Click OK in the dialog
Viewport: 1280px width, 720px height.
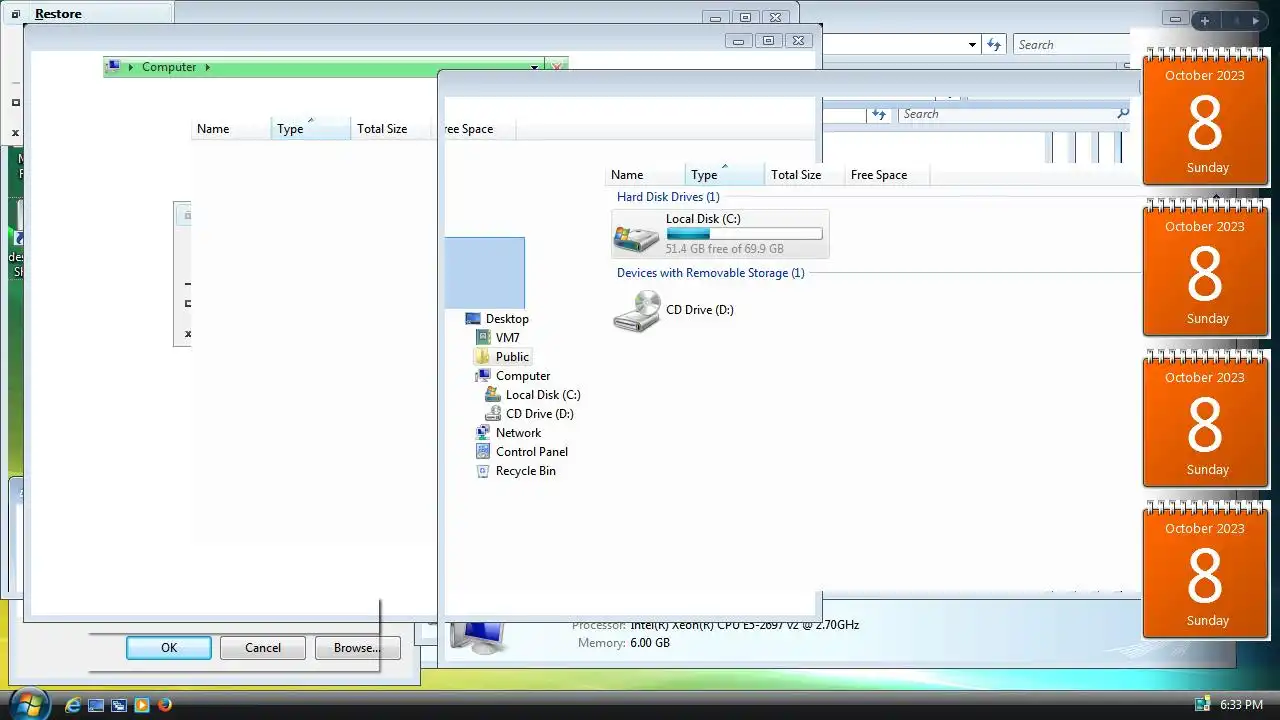pyautogui.click(x=169, y=648)
